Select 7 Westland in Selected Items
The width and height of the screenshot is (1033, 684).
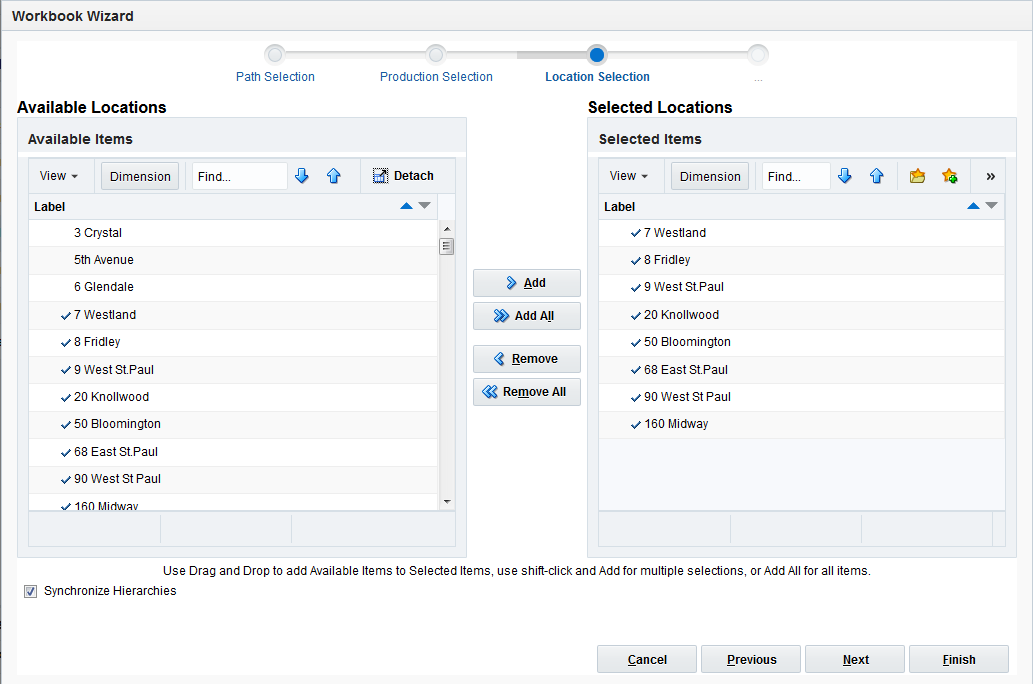pos(802,233)
